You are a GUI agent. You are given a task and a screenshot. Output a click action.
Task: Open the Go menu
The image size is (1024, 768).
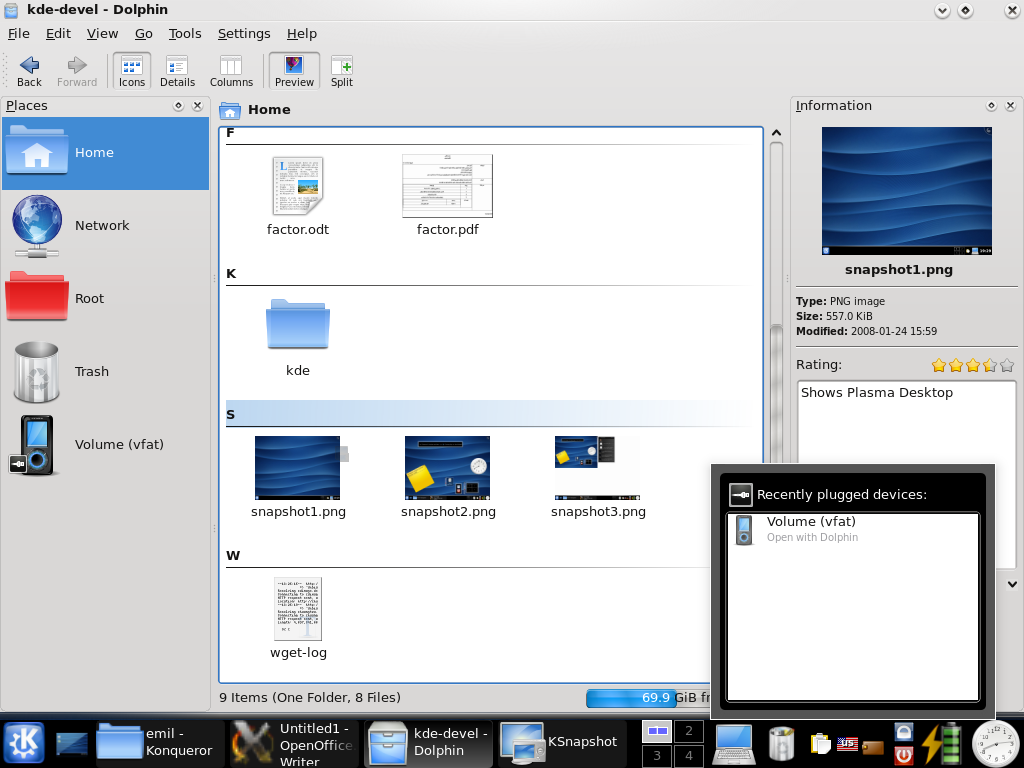[144, 34]
